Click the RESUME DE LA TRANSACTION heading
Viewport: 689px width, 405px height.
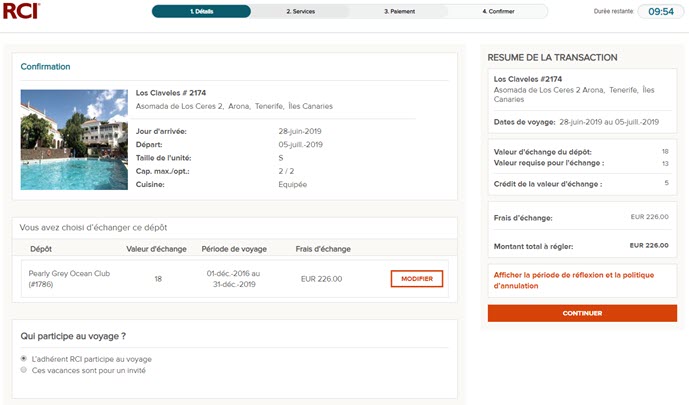pyautogui.click(x=552, y=58)
